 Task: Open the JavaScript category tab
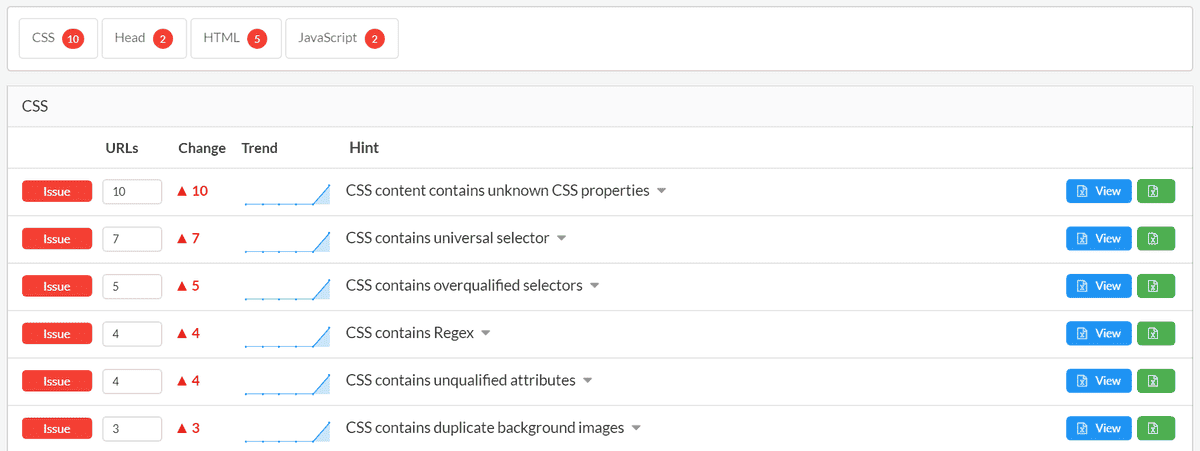pos(342,39)
